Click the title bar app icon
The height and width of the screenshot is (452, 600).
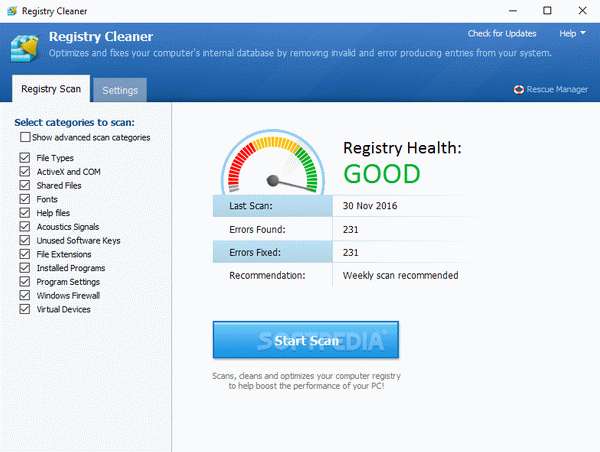(x=11, y=11)
